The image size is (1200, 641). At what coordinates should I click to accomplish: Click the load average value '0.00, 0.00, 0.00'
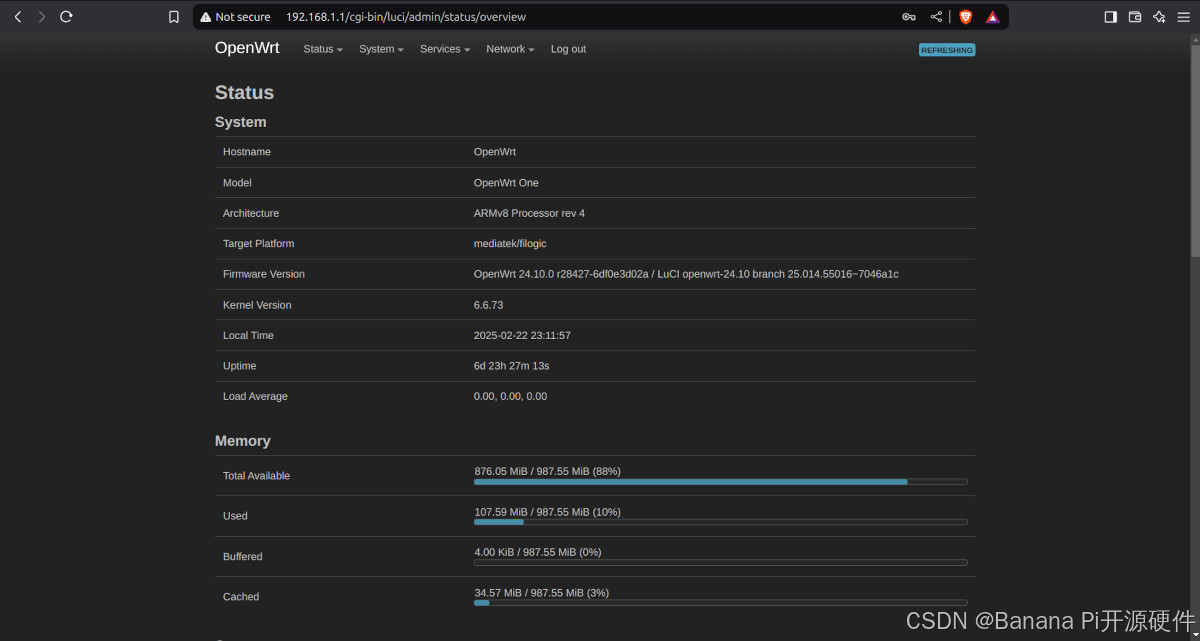coord(510,396)
